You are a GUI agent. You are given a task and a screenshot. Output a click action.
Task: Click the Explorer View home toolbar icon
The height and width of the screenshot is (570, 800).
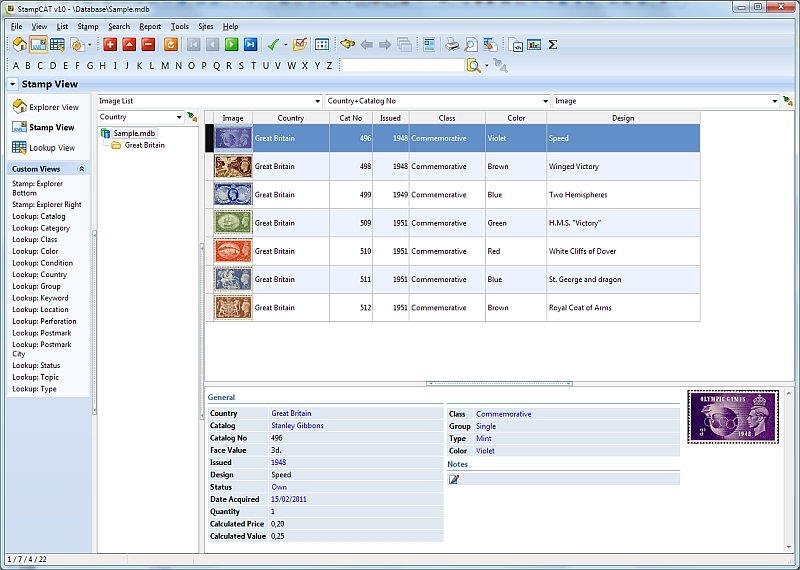pos(19,45)
